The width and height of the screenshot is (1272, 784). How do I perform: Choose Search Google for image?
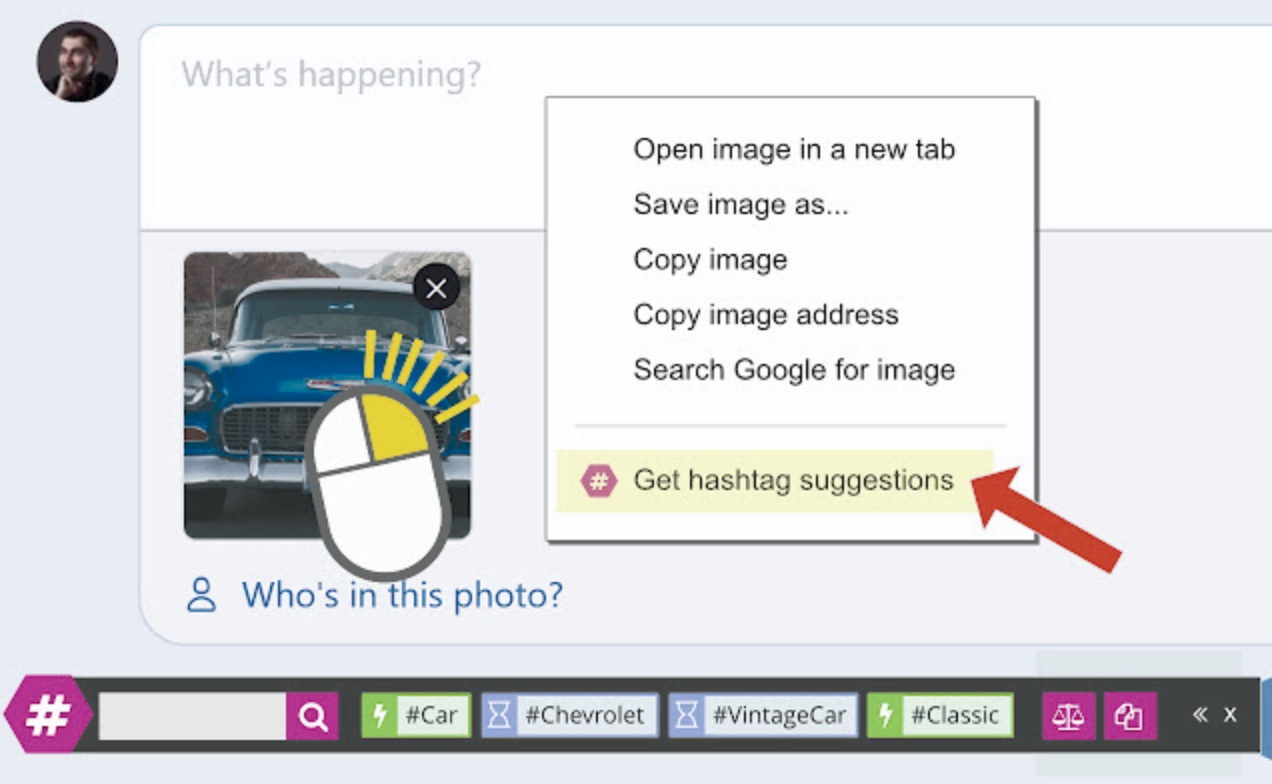coord(794,370)
